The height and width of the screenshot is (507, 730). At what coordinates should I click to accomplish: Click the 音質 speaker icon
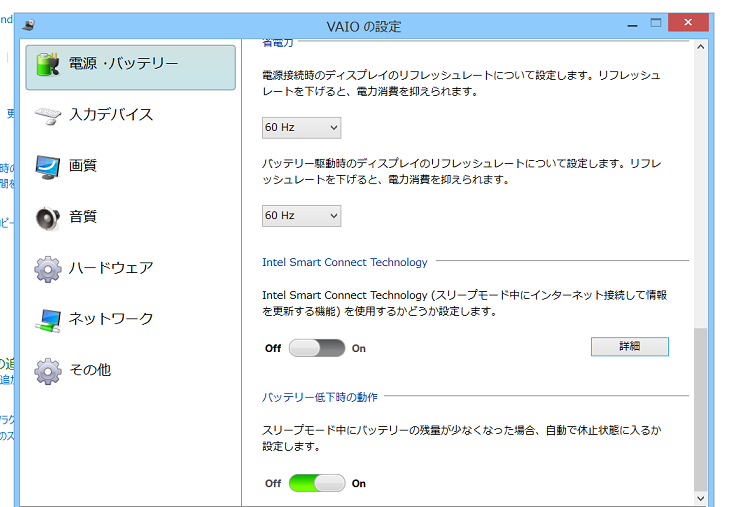(47, 218)
